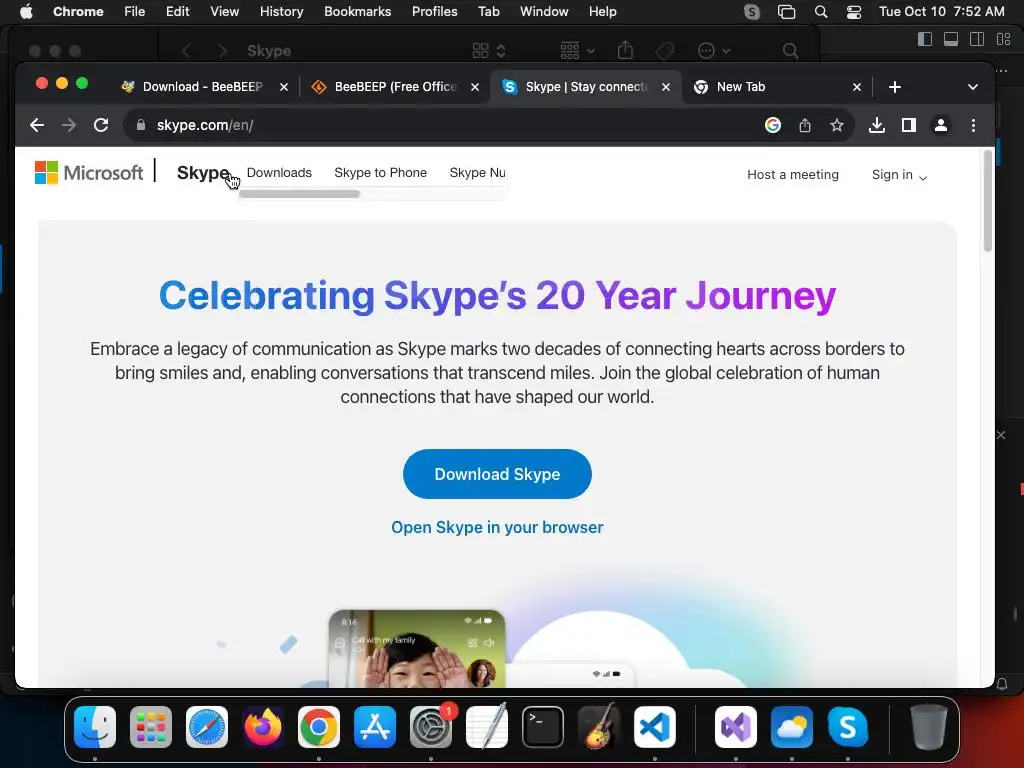Expand the Sign in dropdown
1024x768 pixels.
click(899, 174)
